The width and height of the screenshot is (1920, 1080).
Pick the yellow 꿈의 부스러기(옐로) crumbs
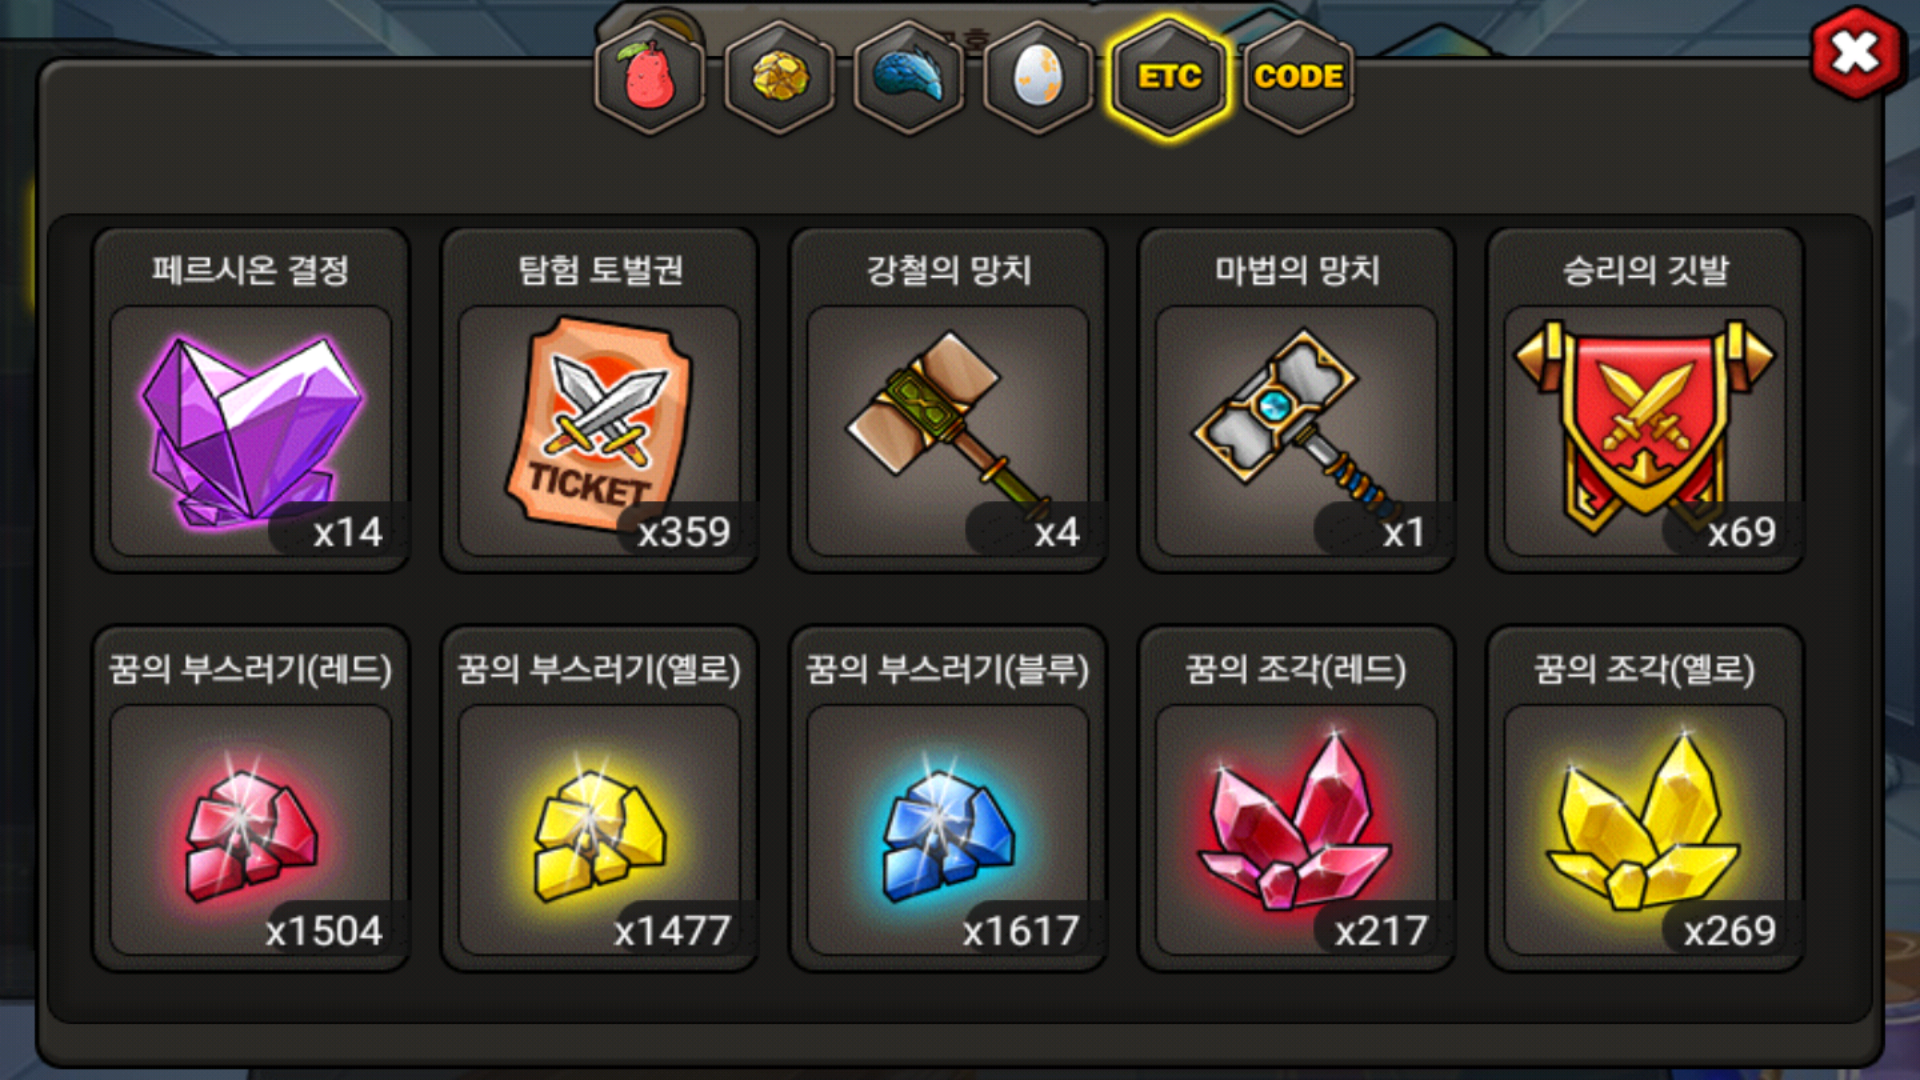pos(600,830)
